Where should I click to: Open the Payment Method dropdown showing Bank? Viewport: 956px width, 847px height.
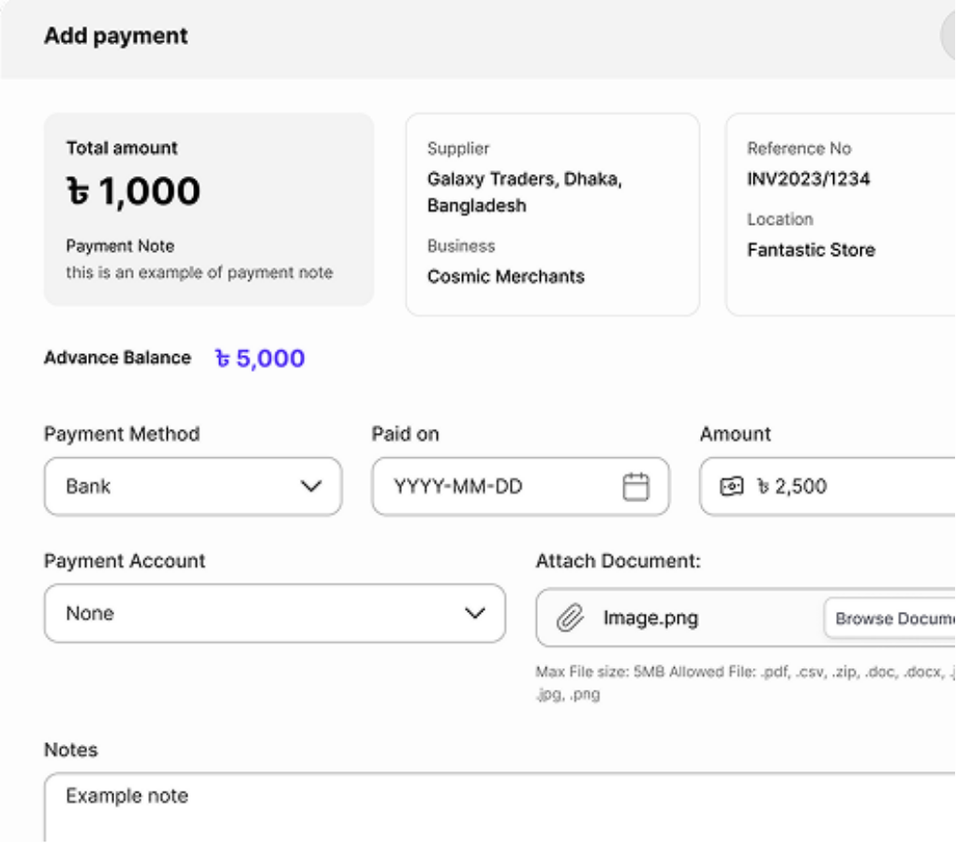(x=193, y=487)
